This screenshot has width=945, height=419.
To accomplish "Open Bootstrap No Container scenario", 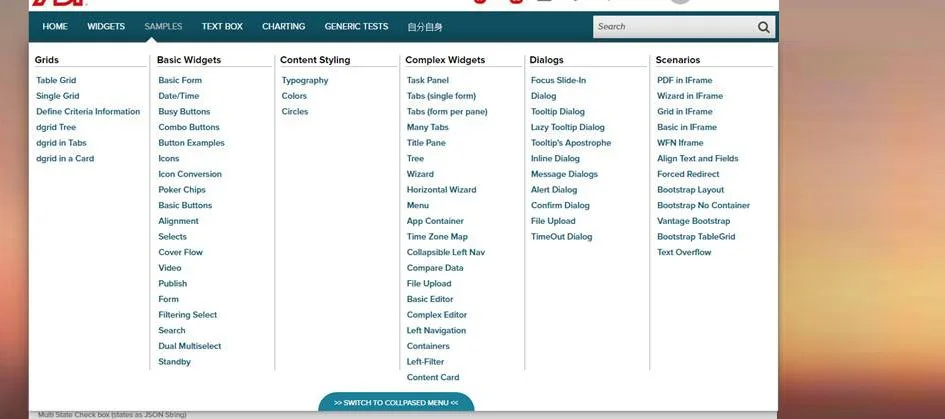I will click(703, 206).
